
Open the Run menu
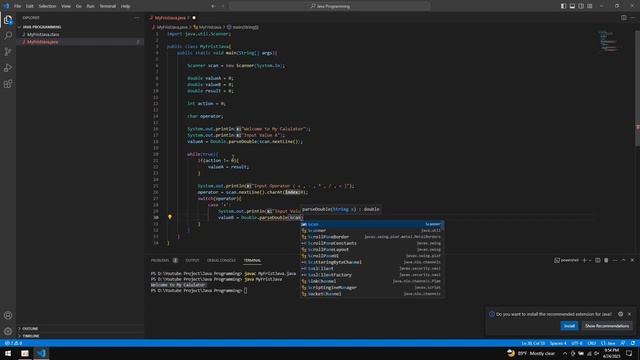tap(91, 6)
